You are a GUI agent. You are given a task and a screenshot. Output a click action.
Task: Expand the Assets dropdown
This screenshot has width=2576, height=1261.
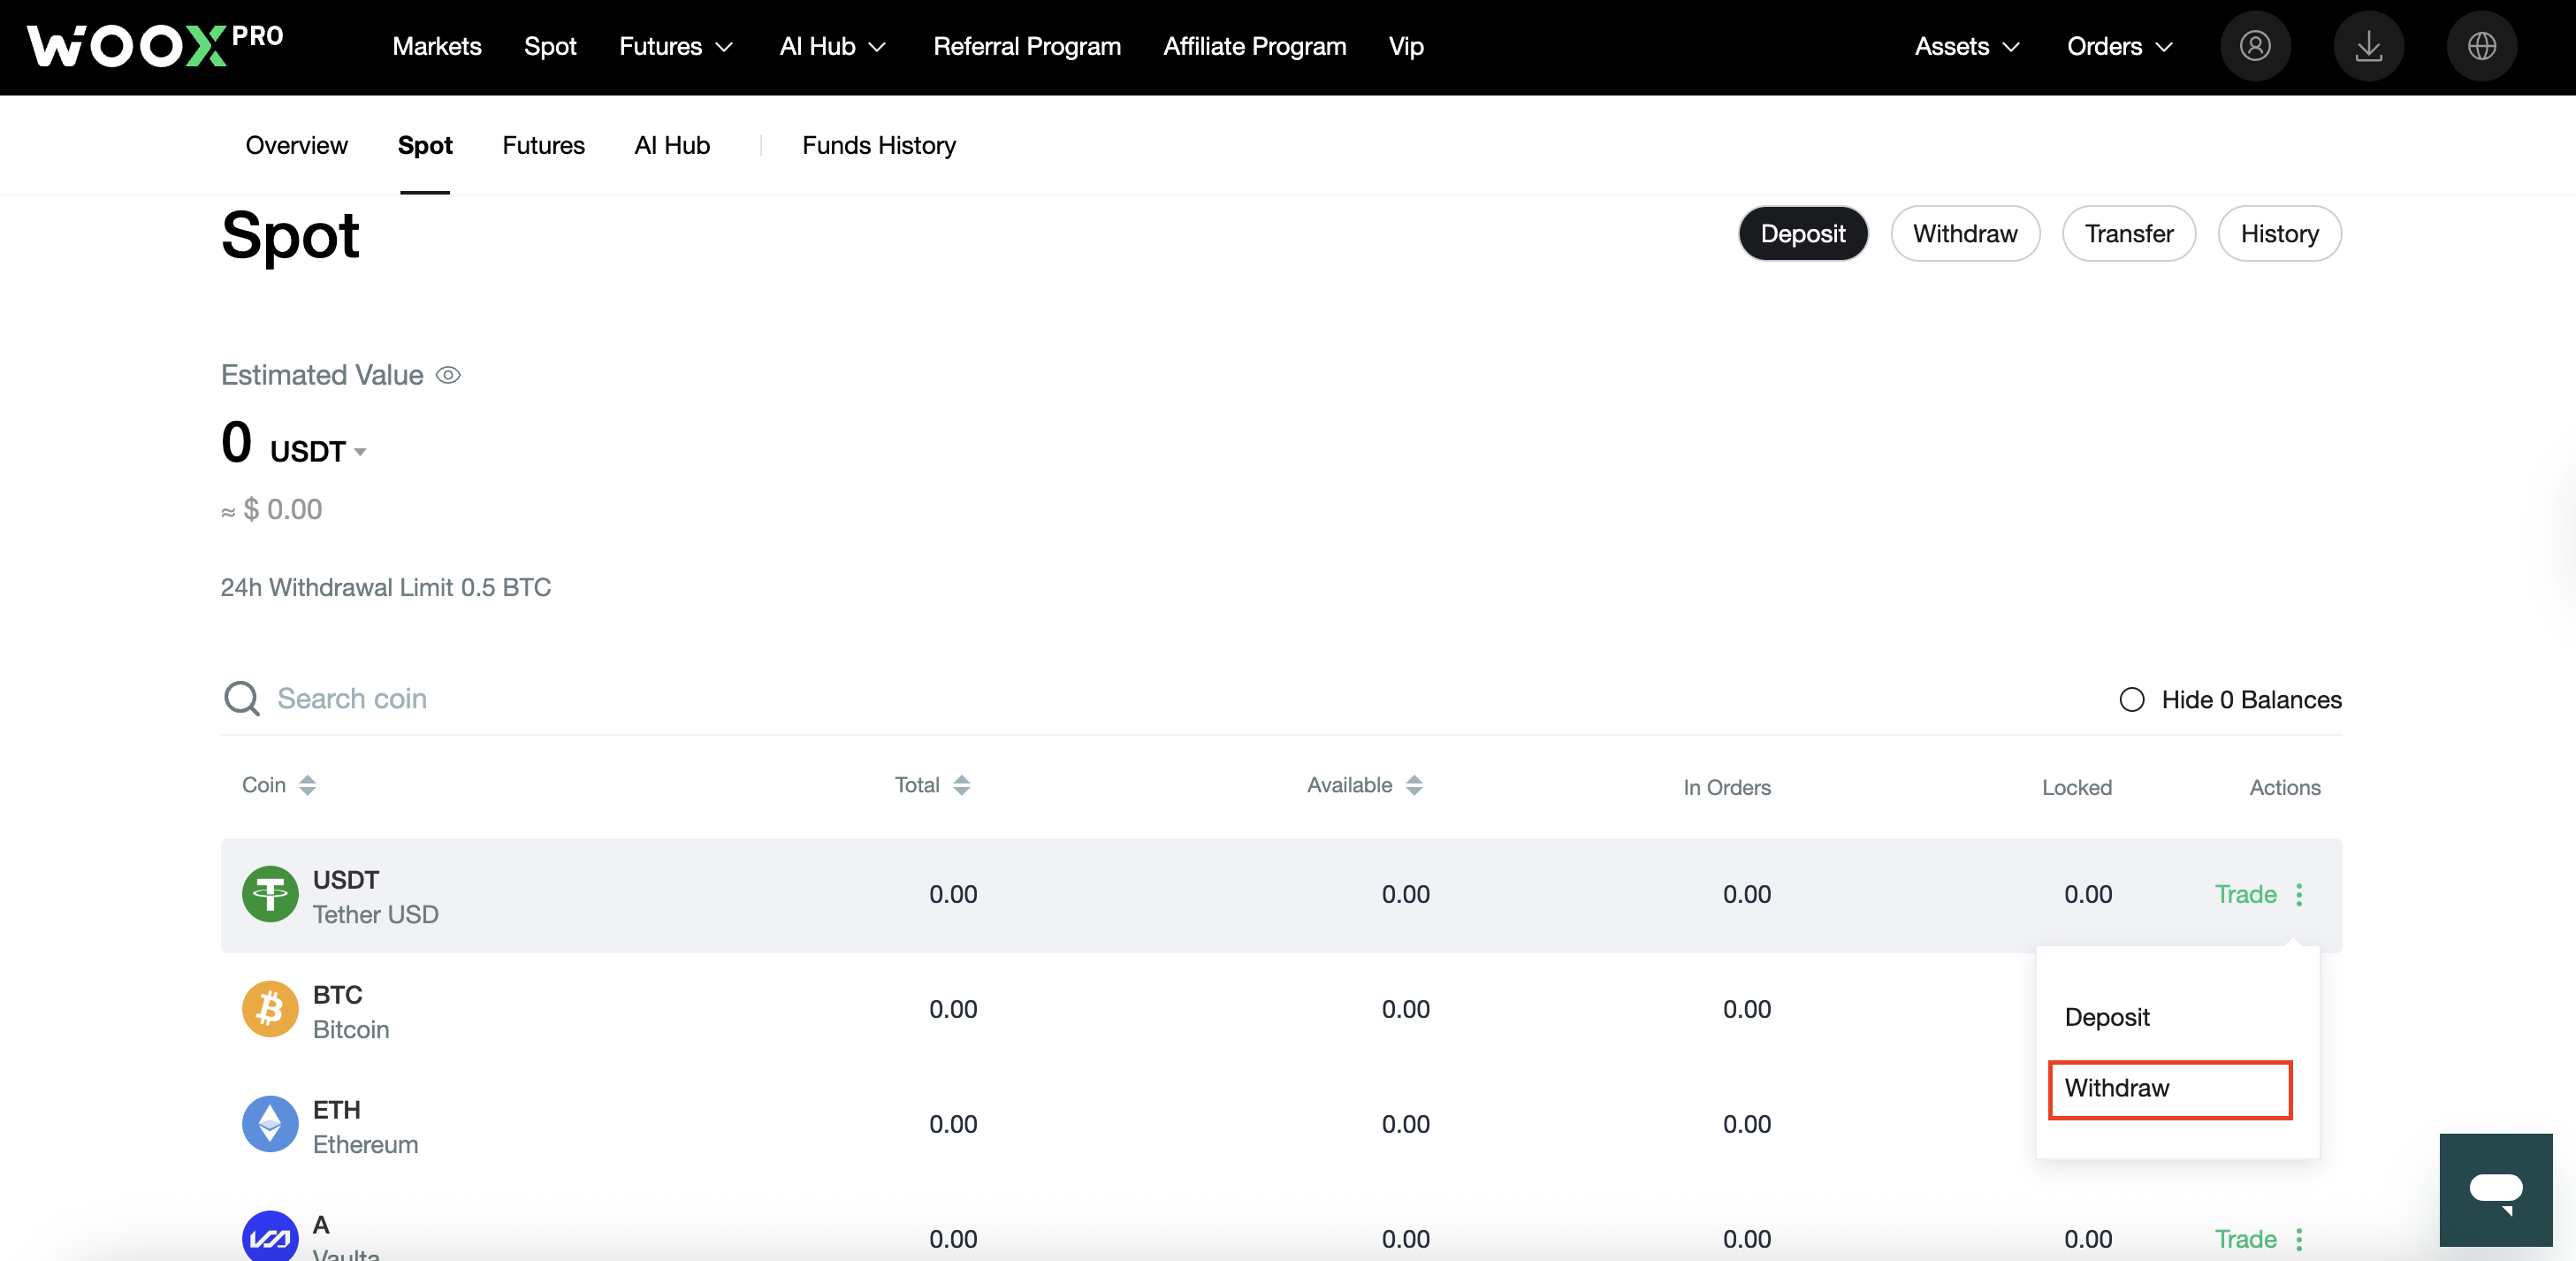pos(1967,46)
